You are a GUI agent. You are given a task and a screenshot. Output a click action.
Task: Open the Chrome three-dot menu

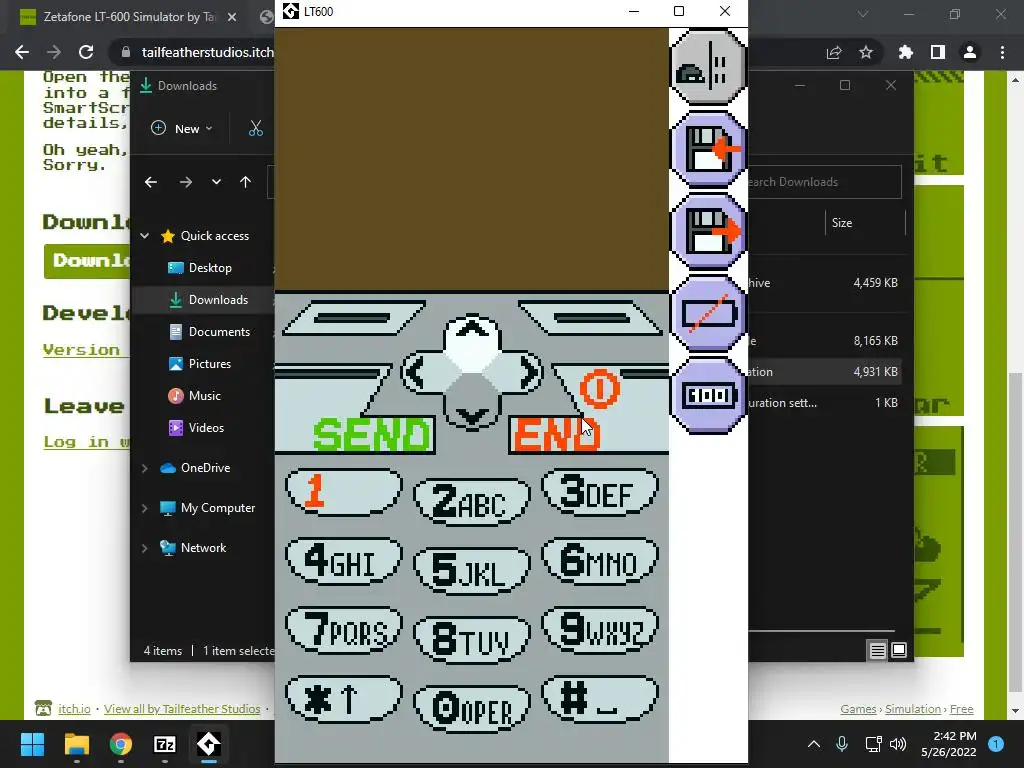point(1002,52)
